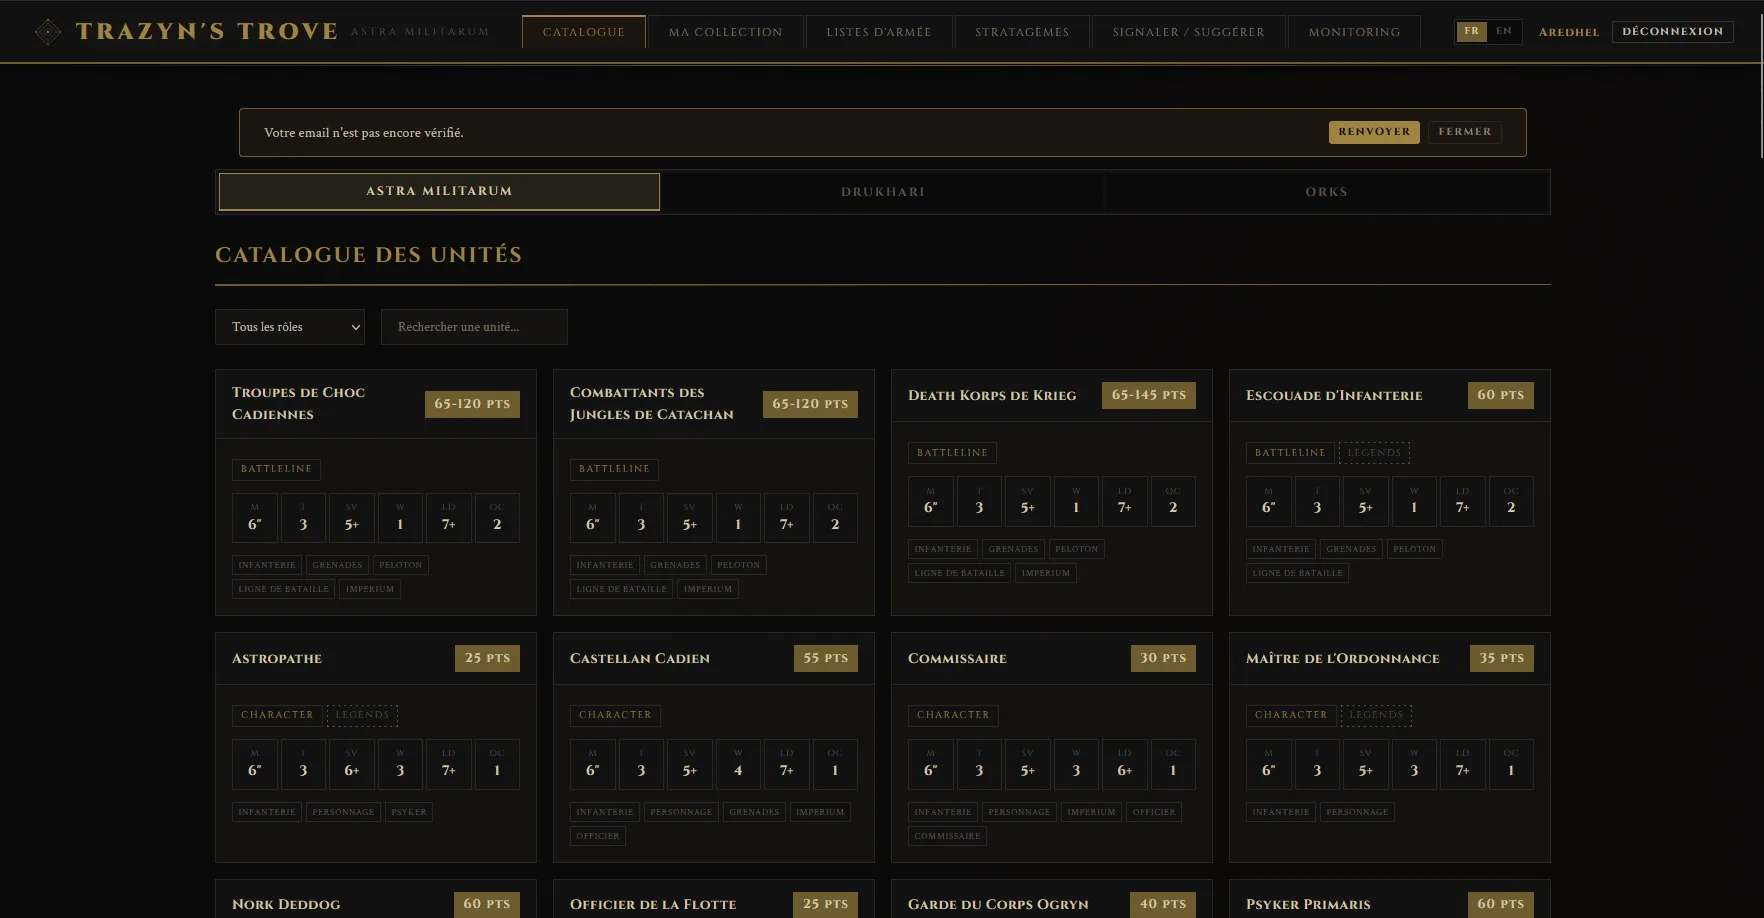Open the Nork Deddog unit card
Viewport: 1764px width, 918px height.
376,899
